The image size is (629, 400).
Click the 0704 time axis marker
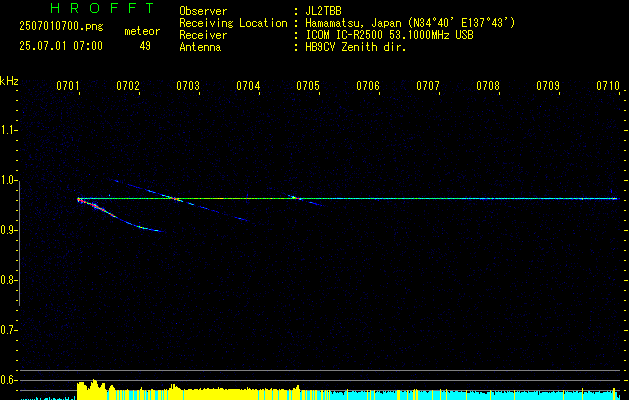248,86
